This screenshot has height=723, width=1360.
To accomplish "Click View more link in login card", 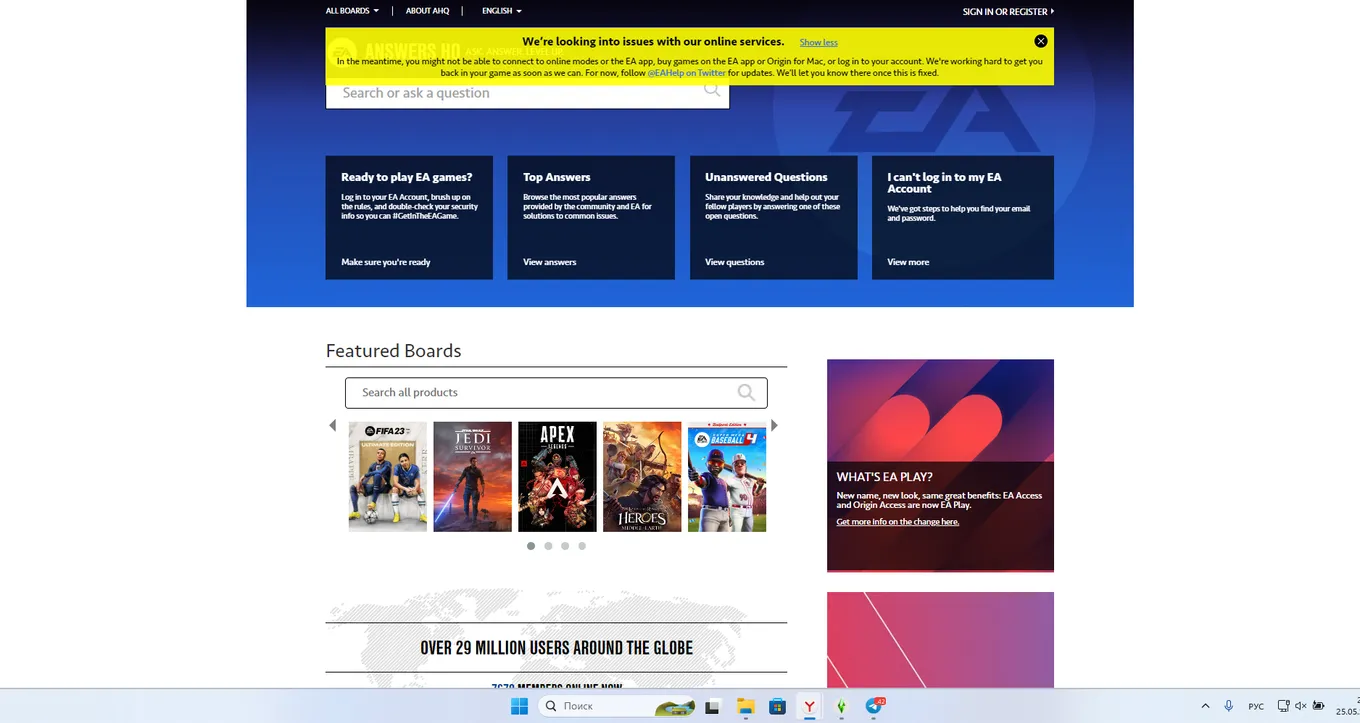I will [908, 262].
